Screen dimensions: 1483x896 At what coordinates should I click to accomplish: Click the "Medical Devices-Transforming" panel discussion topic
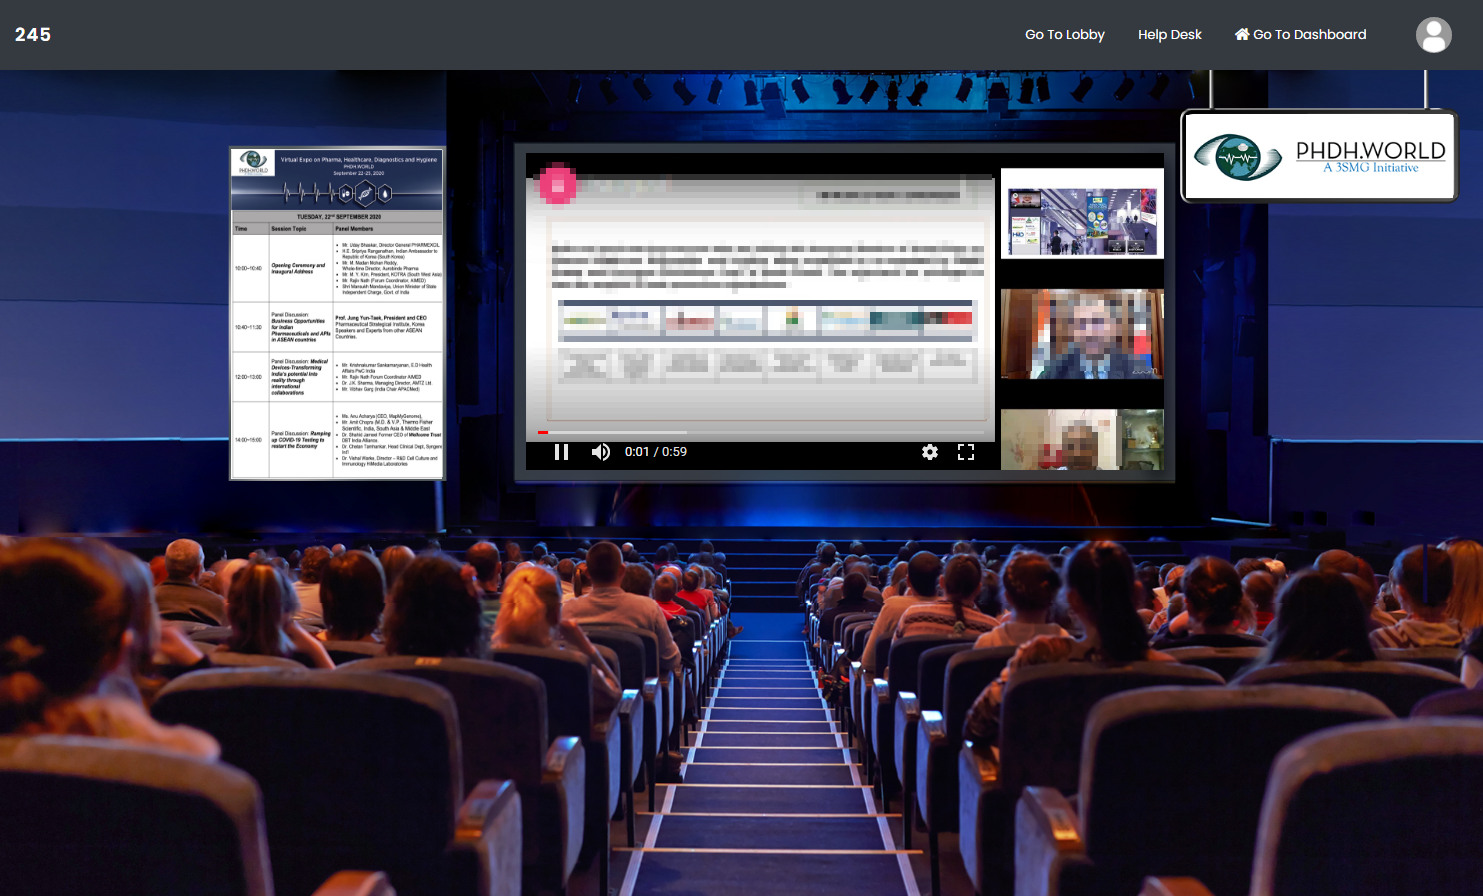coord(300,377)
